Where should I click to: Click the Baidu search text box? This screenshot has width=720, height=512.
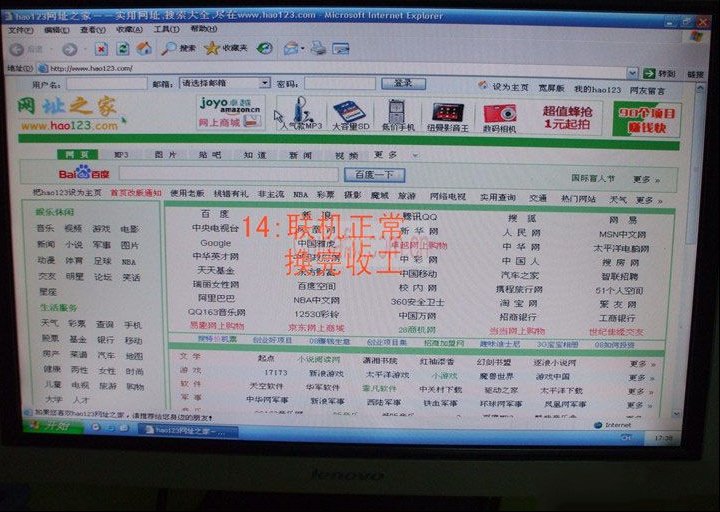(228, 174)
